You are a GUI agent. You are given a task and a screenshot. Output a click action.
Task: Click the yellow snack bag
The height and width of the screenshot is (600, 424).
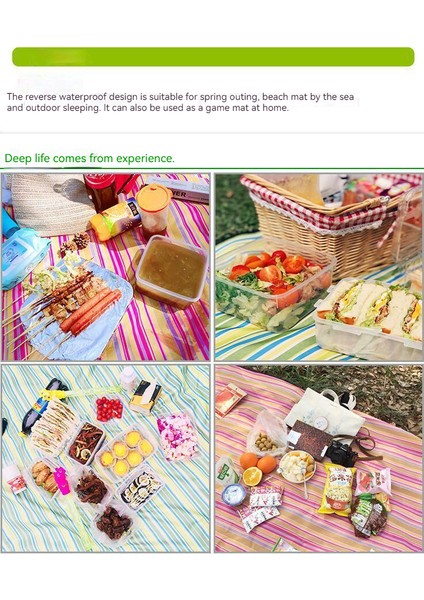[x=336, y=489]
